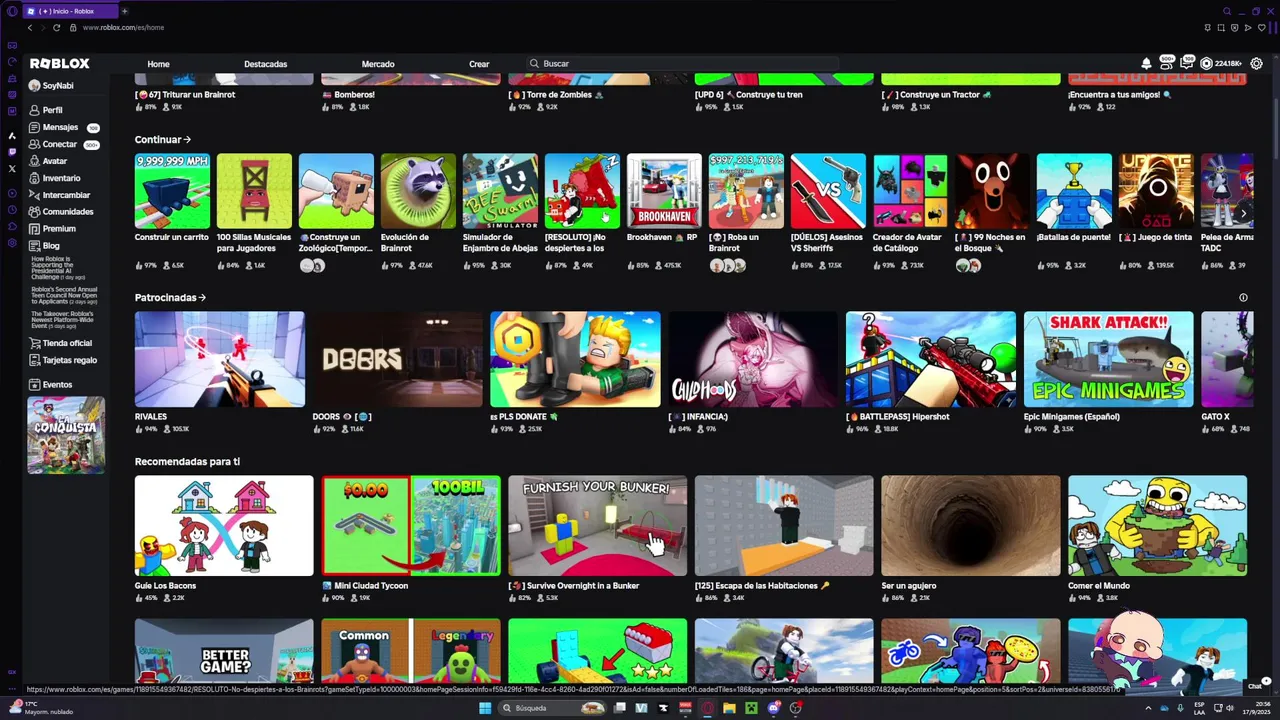Open Avatar in left sidebar

48,161
